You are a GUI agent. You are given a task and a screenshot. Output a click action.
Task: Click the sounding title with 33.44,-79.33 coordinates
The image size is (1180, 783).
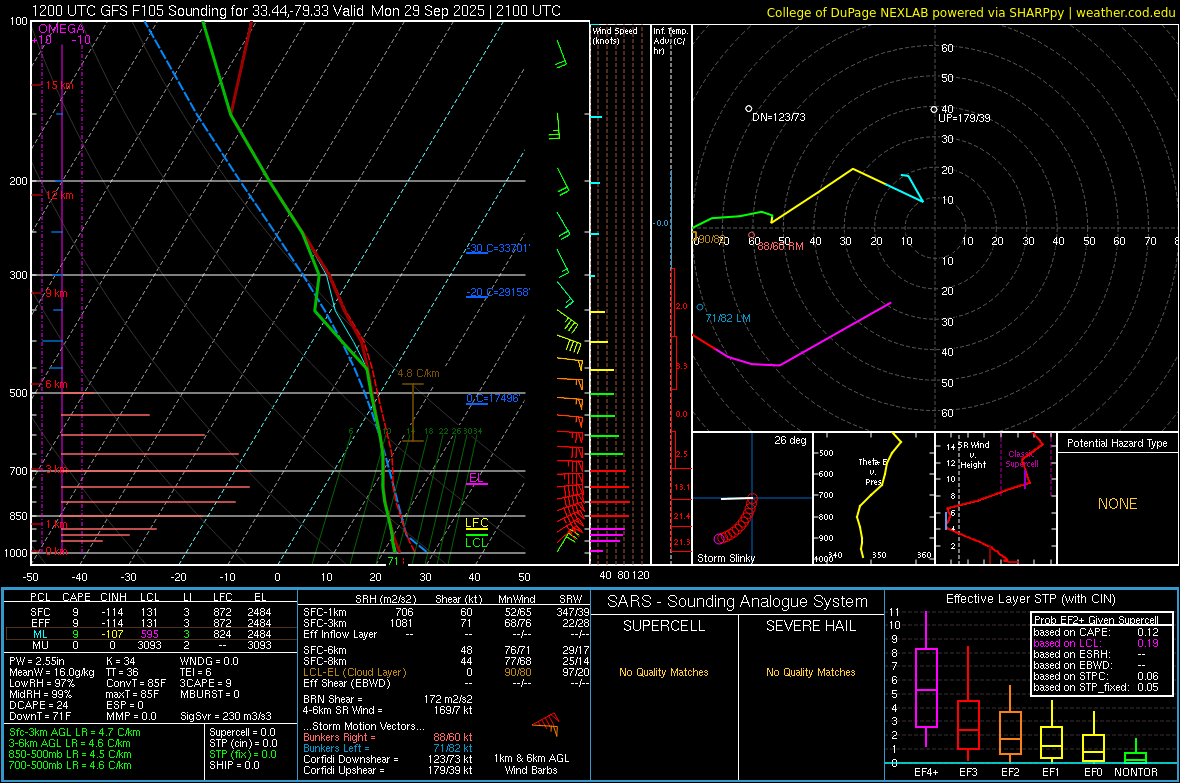[x=296, y=11]
